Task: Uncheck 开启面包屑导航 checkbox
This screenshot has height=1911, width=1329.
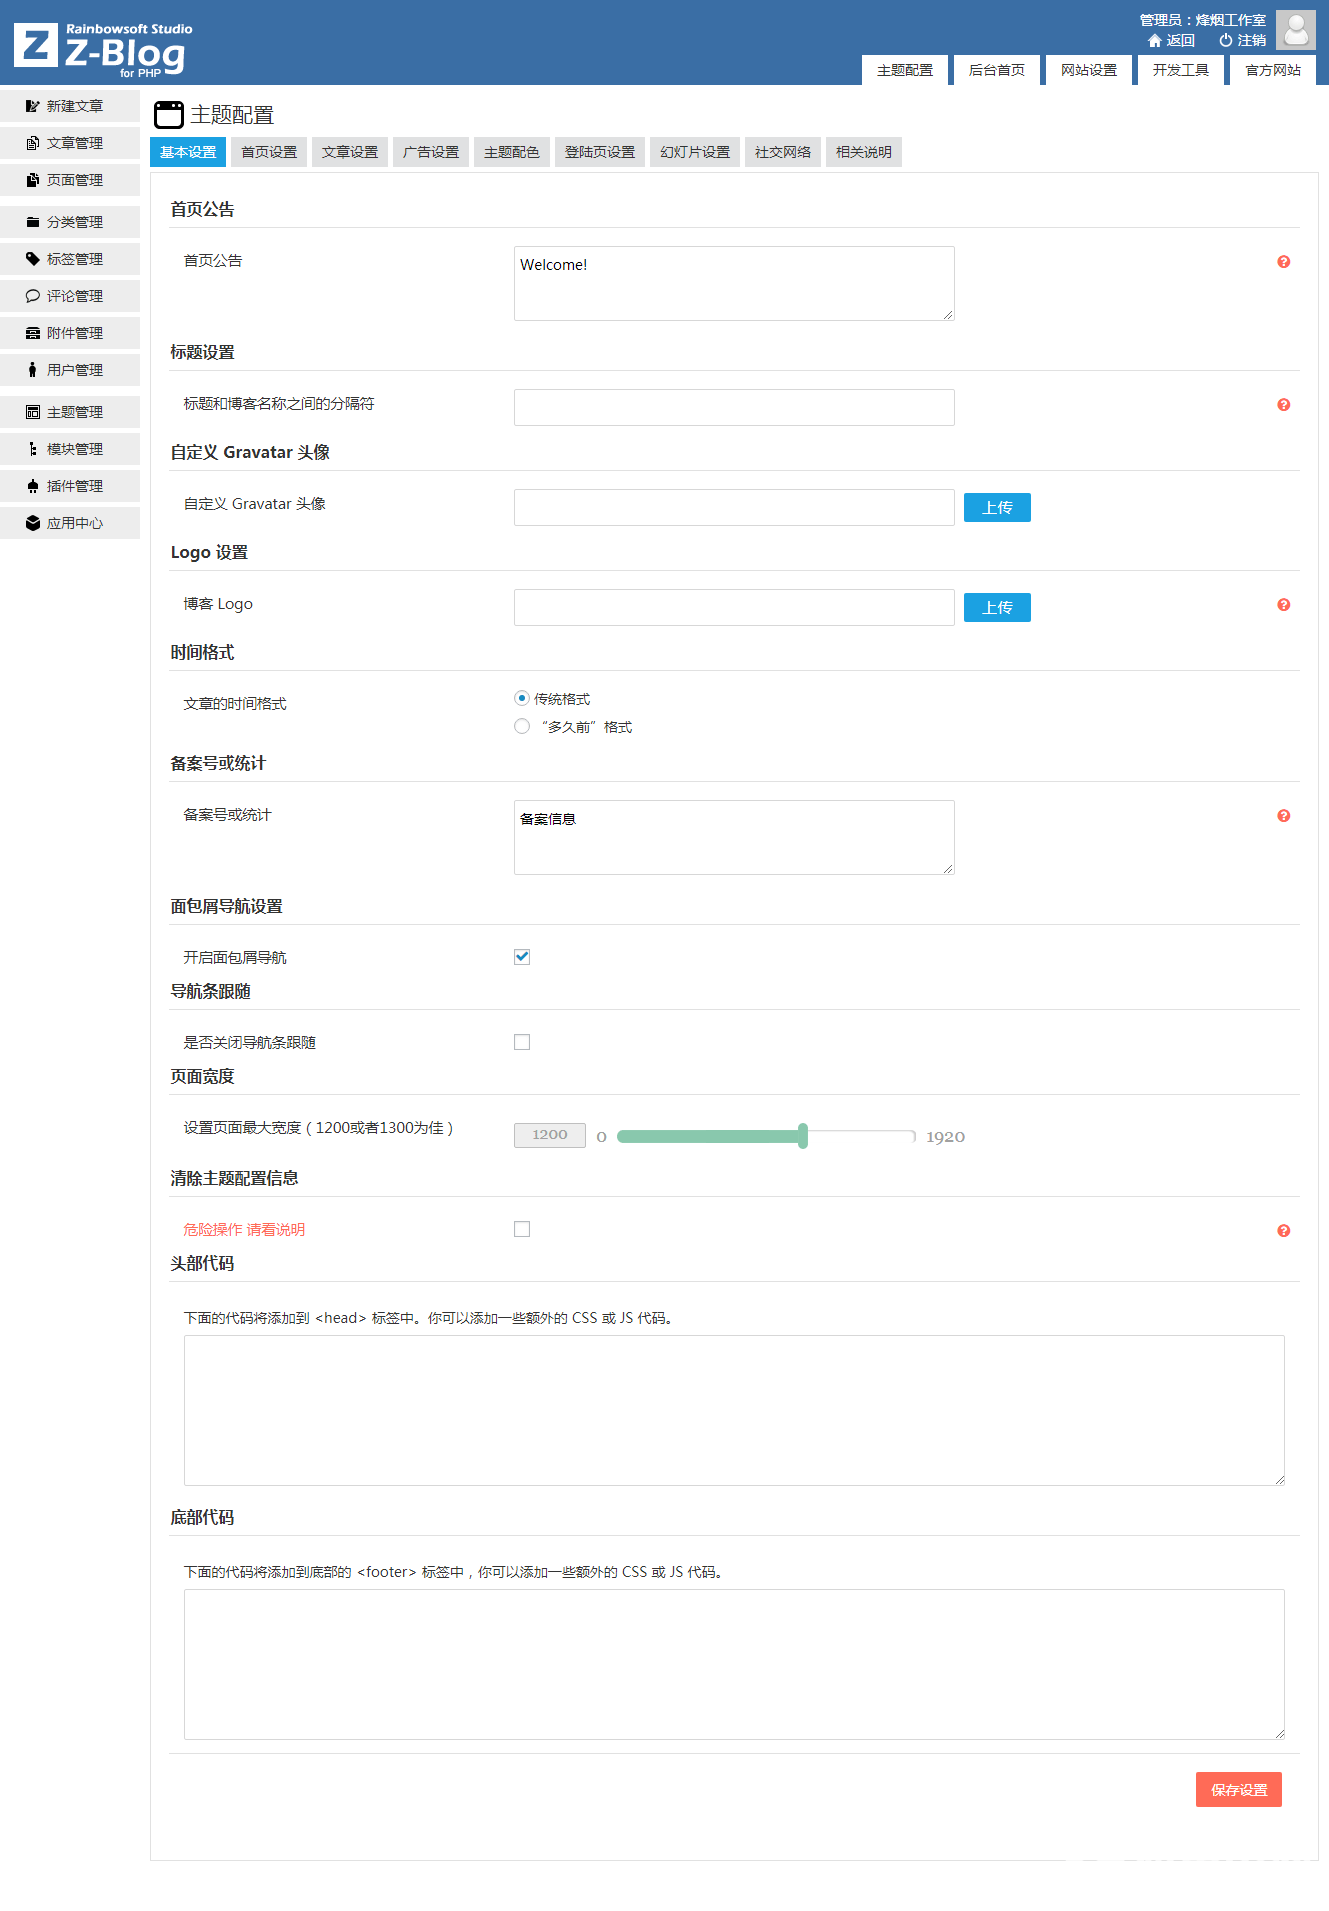Action: pos(522,957)
